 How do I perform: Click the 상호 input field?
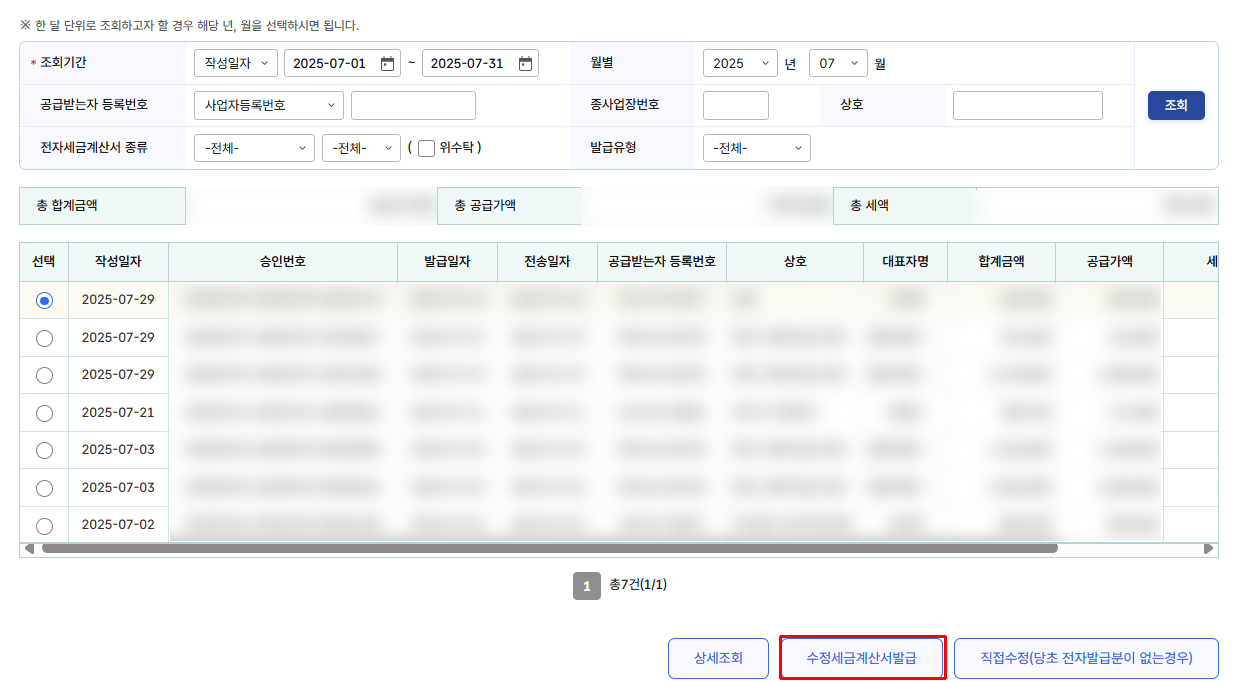tap(1028, 105)
